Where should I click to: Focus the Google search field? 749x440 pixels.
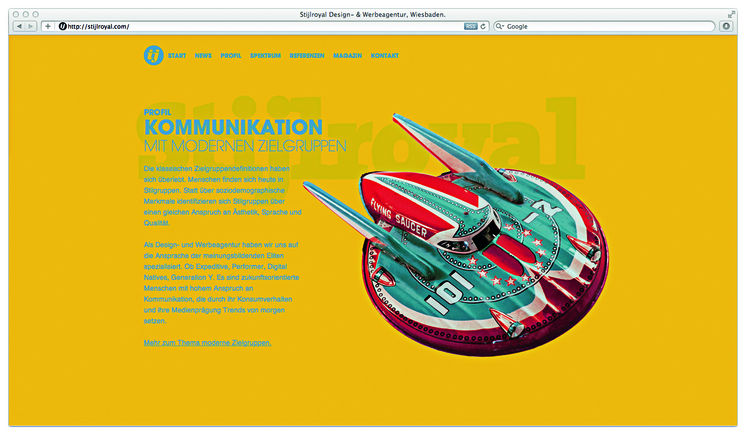[604, 26]
